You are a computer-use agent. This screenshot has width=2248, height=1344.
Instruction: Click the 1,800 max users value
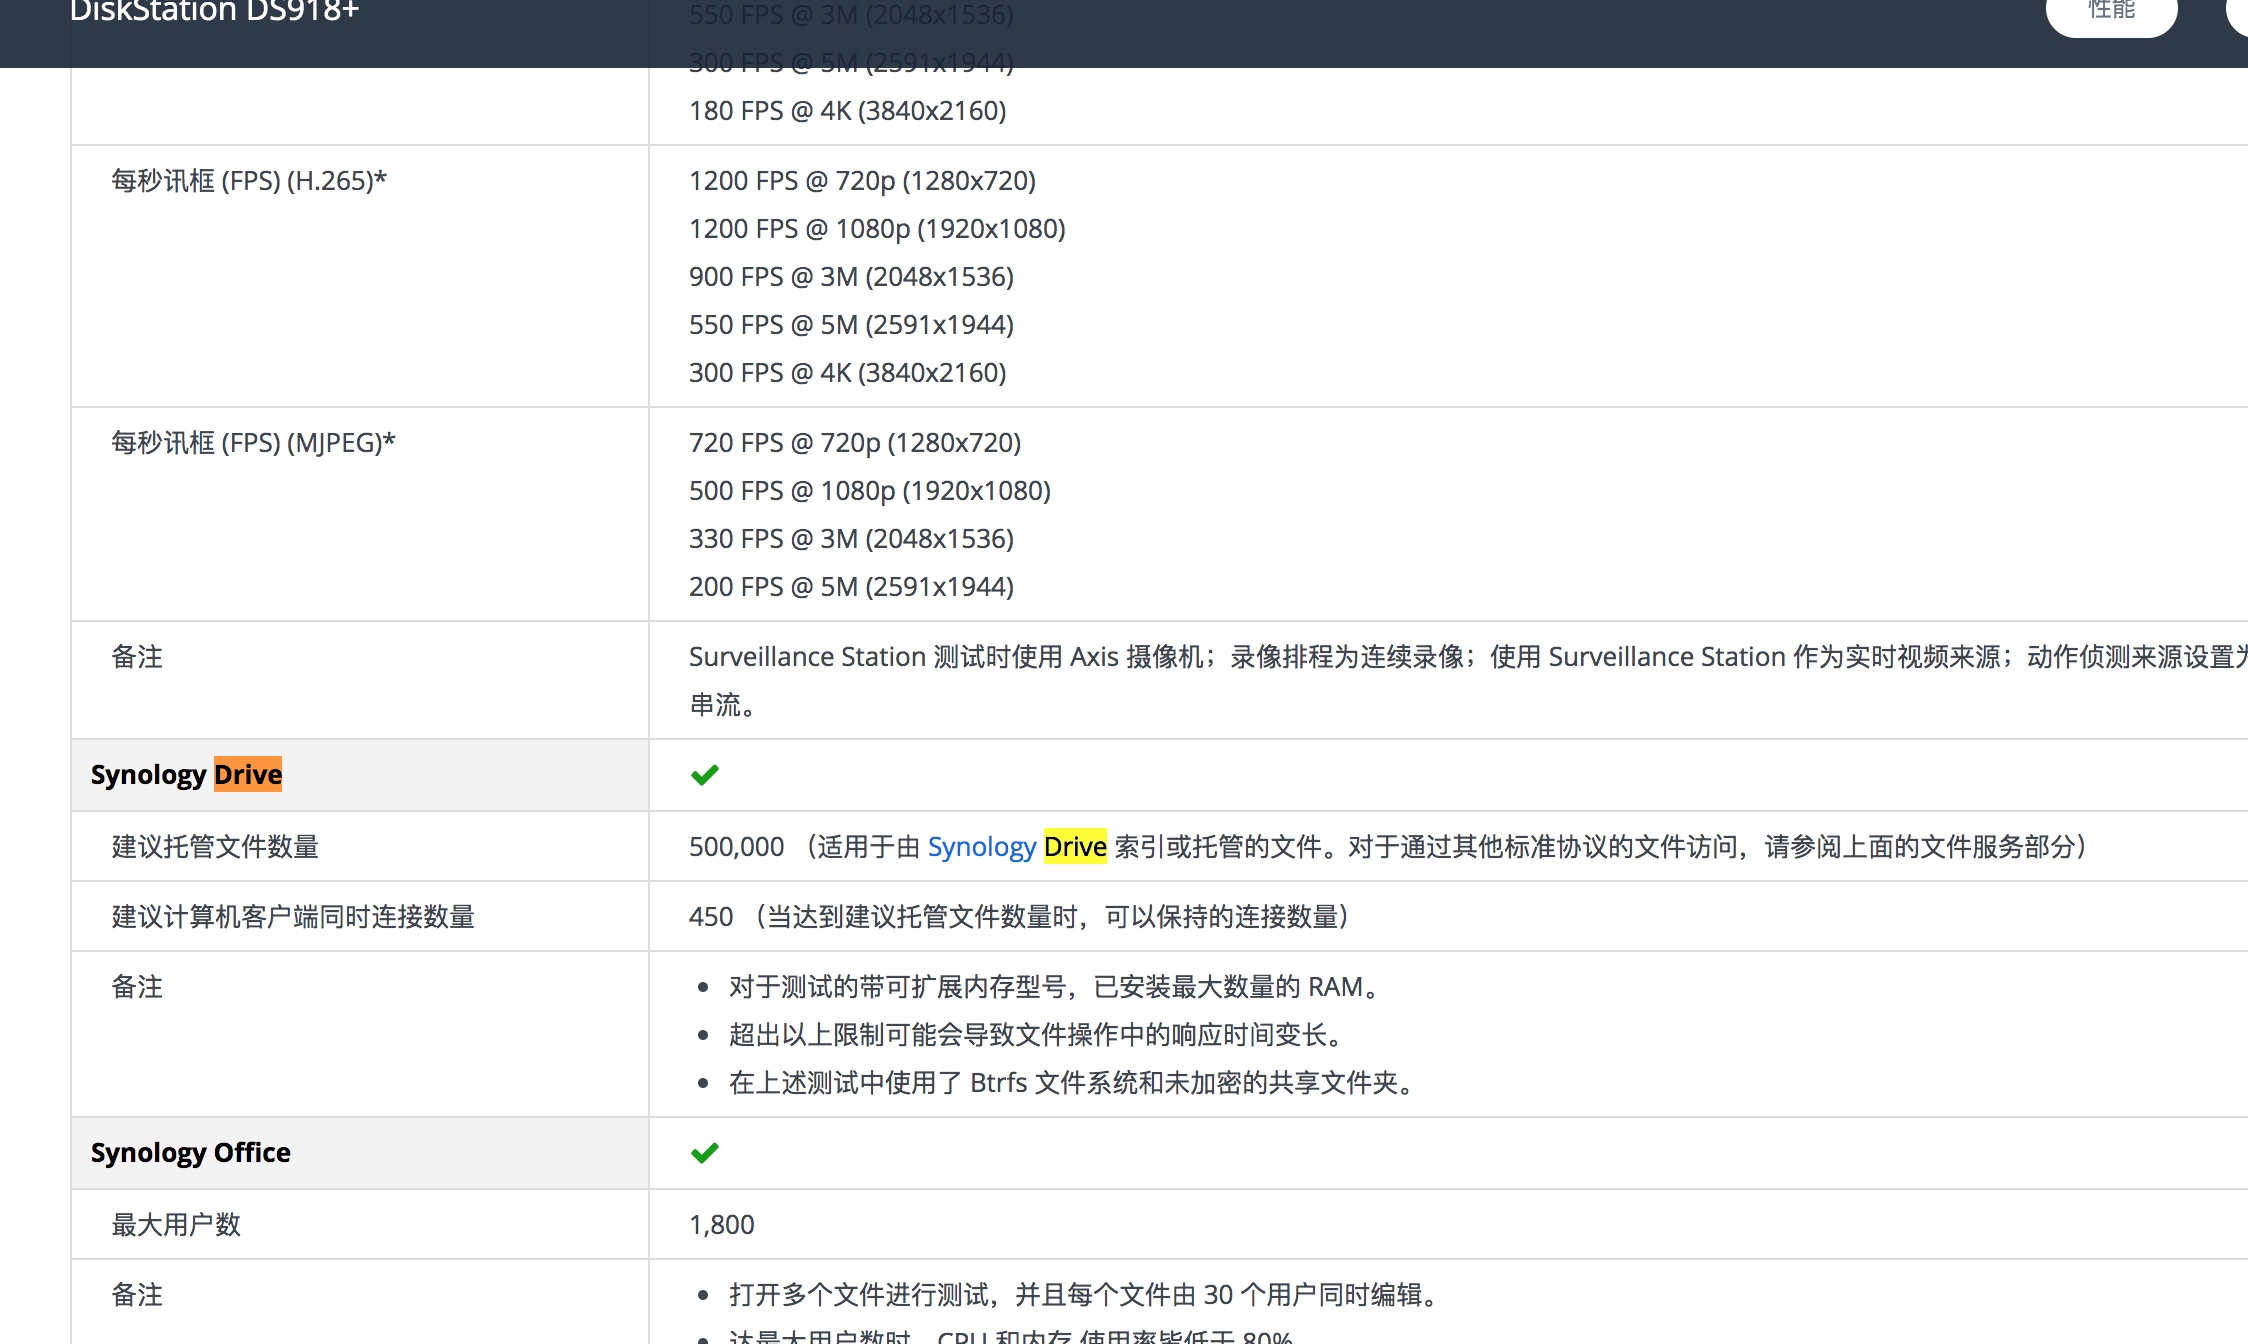[722, 1225]
